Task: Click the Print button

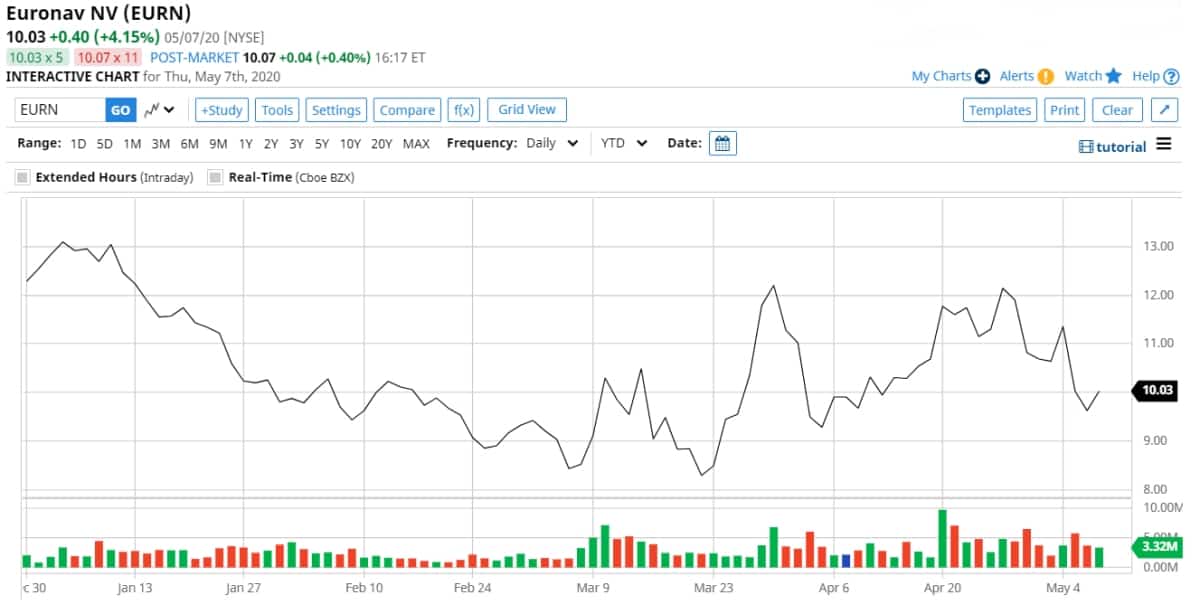Action: coord(1065,110)
